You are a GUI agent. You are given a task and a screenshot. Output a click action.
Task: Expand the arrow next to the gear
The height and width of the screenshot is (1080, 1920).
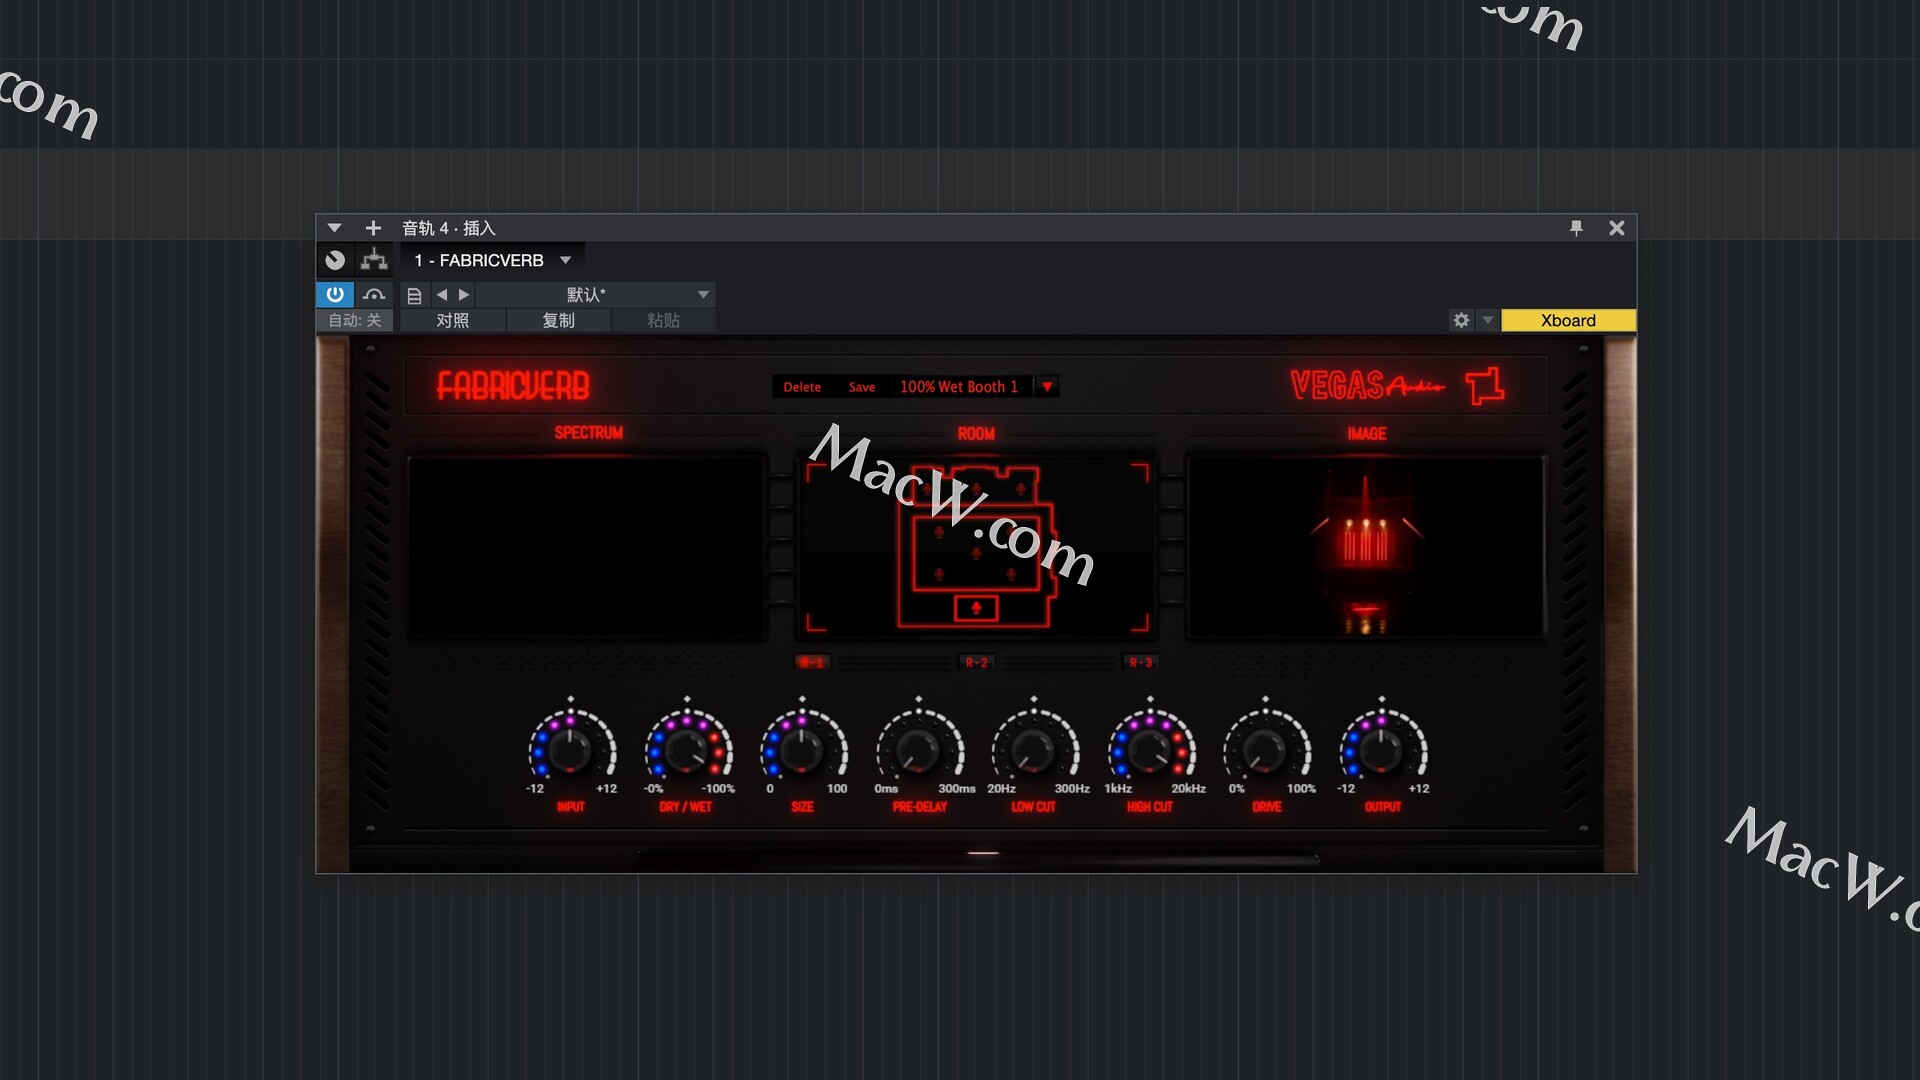[x=1488, y=320]
